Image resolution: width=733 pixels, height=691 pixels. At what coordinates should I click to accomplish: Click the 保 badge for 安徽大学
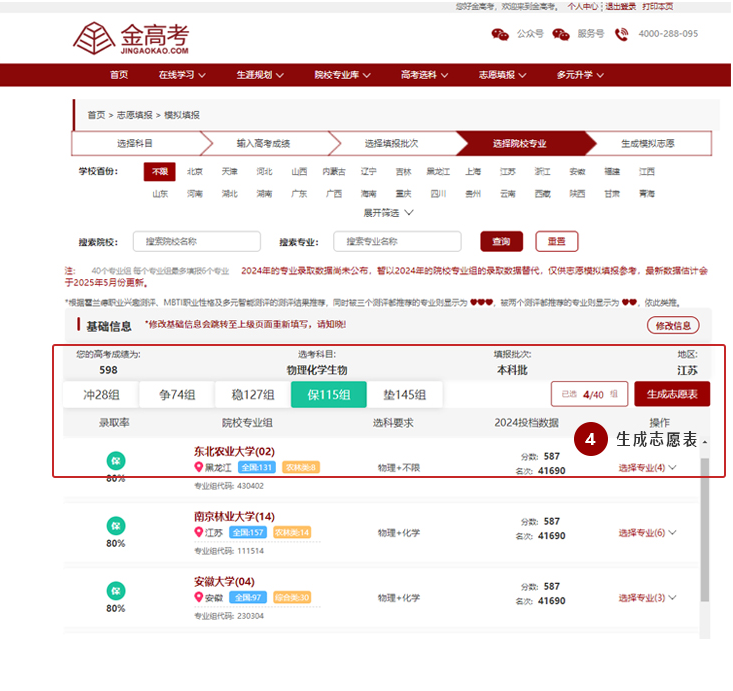tap(116, 590)
